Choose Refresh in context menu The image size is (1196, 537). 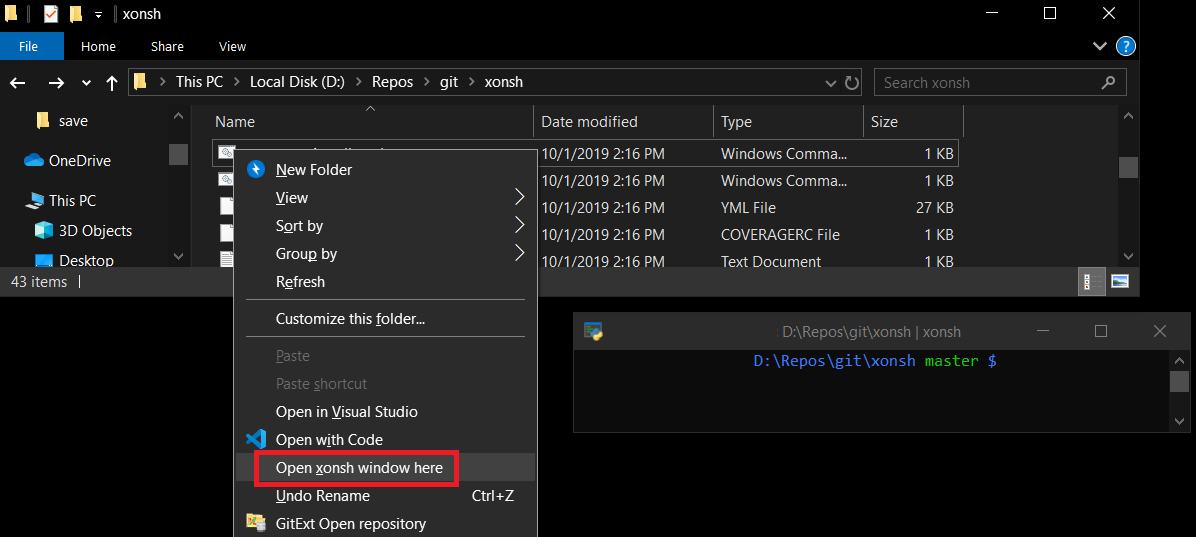point(385,281)
